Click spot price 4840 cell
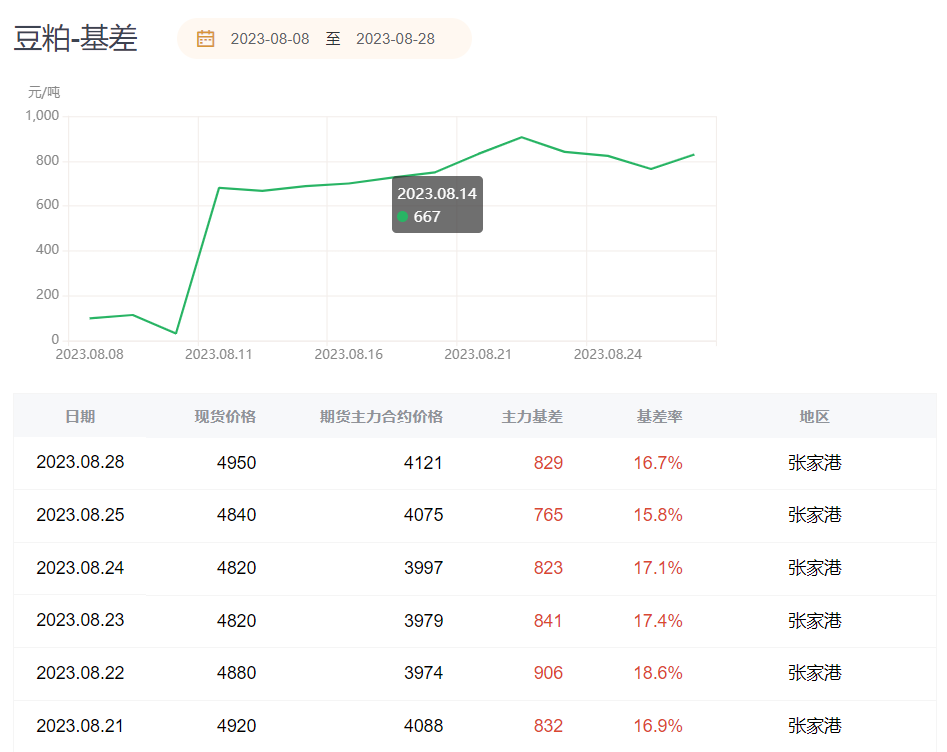The width and height of the screenshot is (947, 752). (x=237, y=515)
